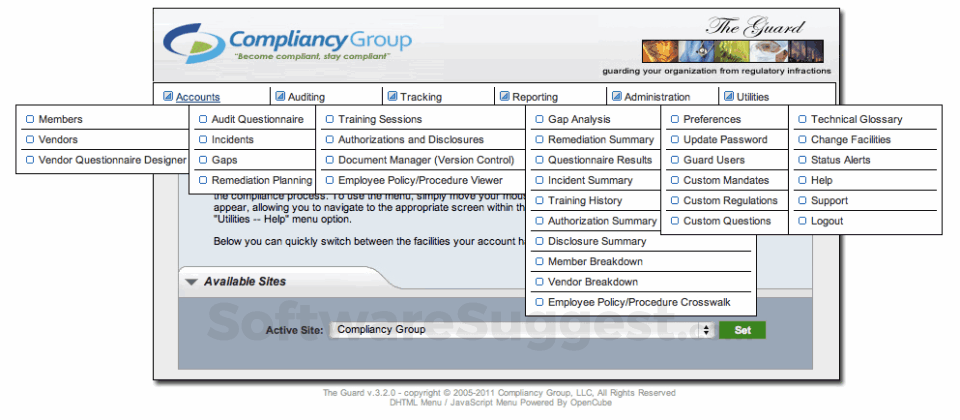Click The Guard banner image strip
Screen dimensions: 960x420
point(732,51)
